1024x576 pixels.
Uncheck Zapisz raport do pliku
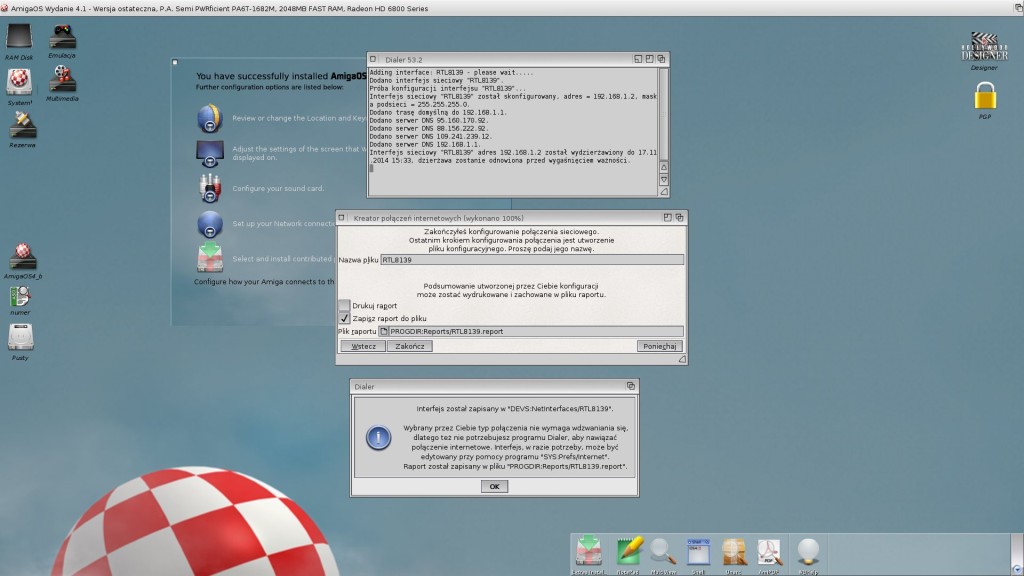pos(344,318)
